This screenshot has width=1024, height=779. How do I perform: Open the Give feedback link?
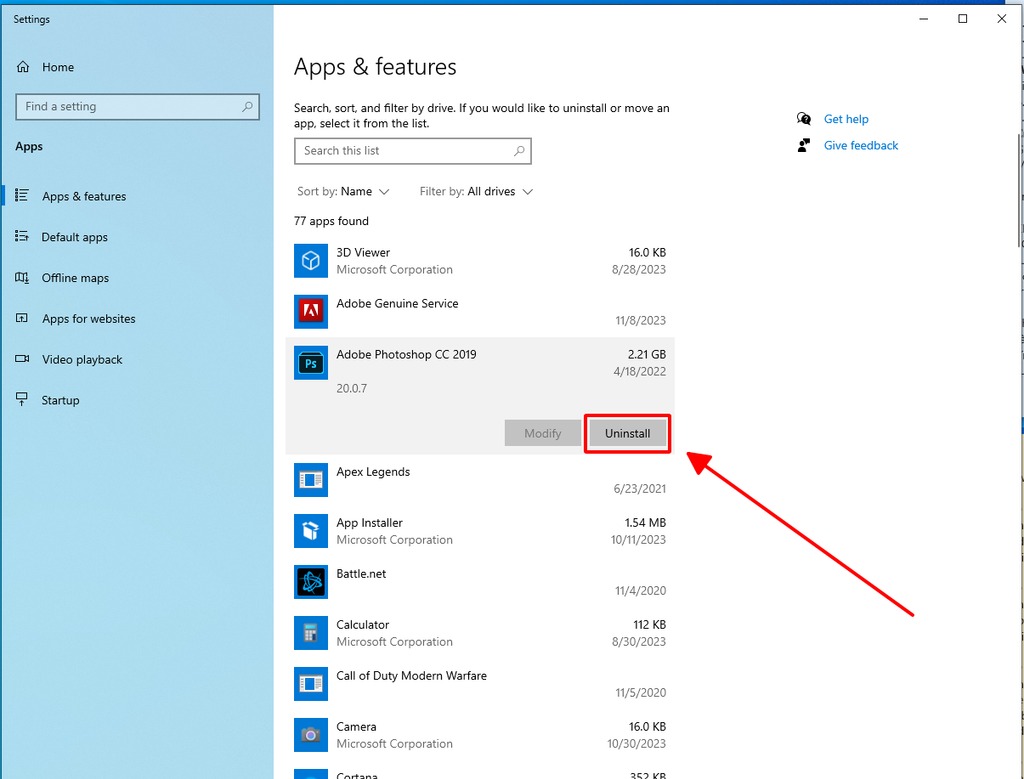[x=861, y=145]
